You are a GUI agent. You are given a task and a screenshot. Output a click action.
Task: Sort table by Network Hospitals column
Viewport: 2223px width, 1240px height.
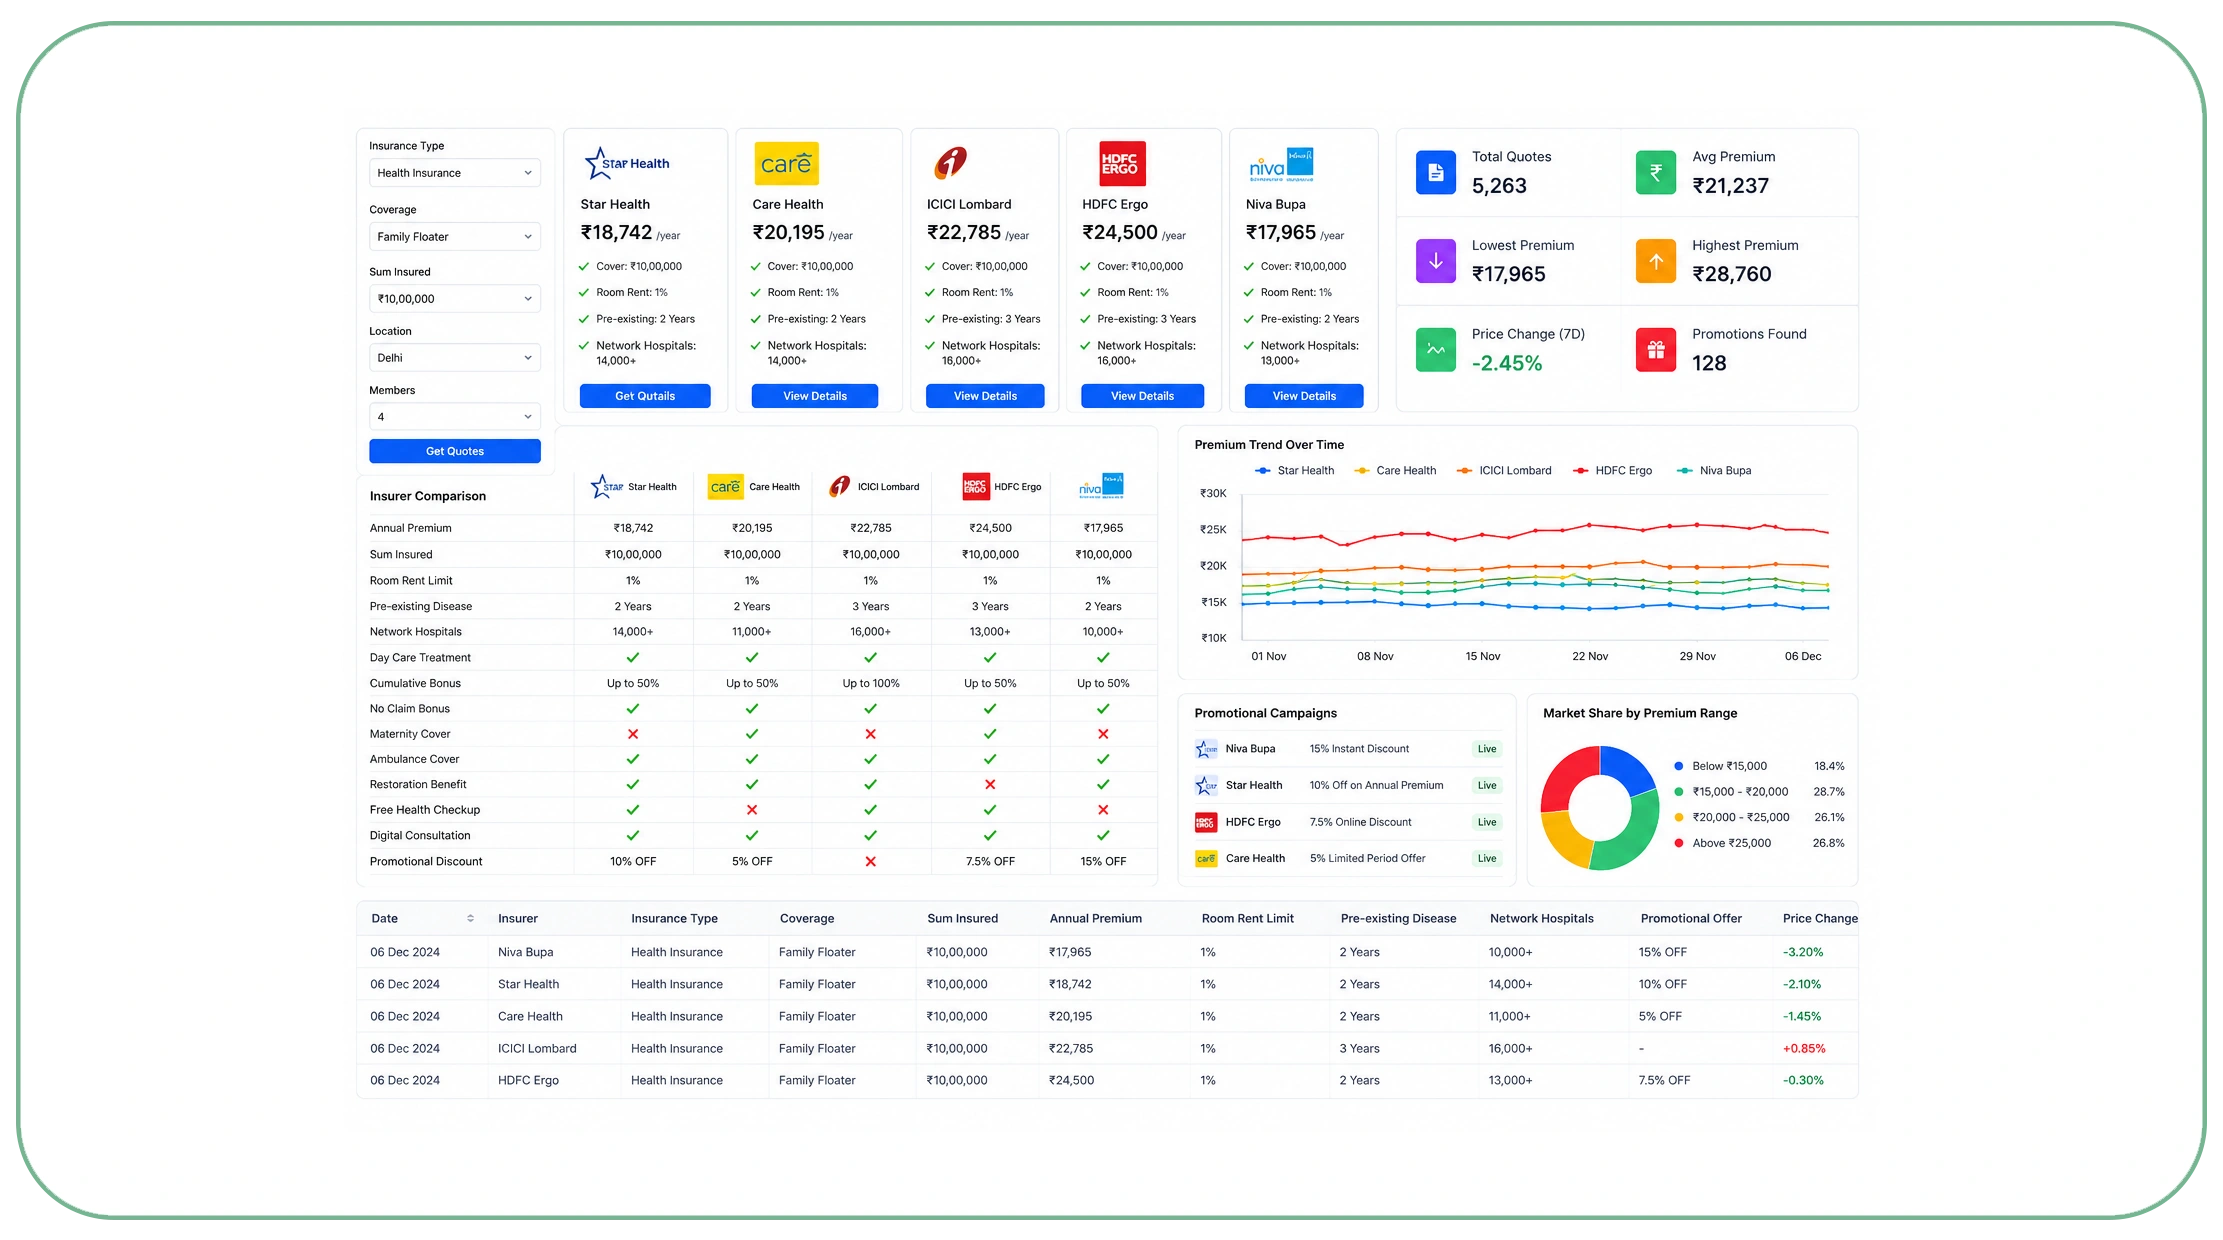[x=1542, y=919]
